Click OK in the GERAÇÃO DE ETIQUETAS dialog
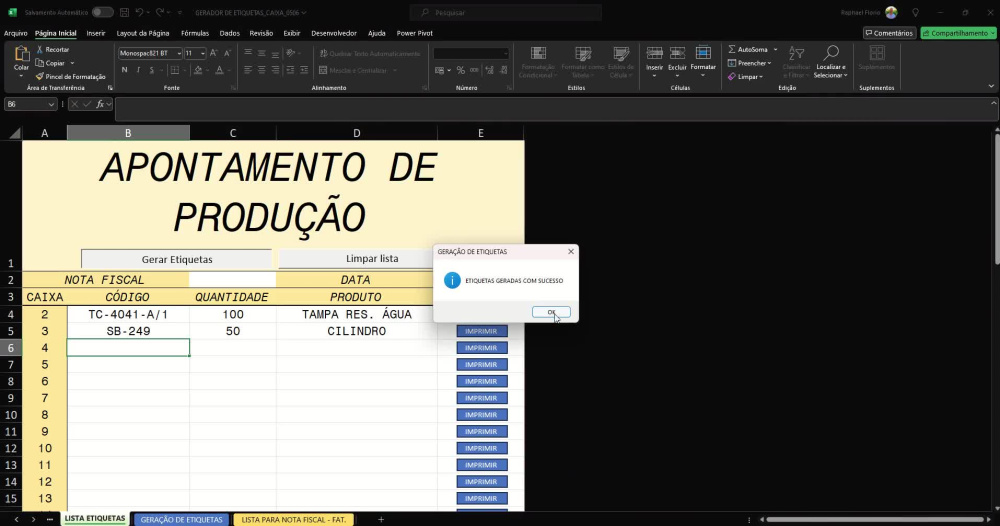The height and width of the screenshot is (526, 1000). coord(551,312)
